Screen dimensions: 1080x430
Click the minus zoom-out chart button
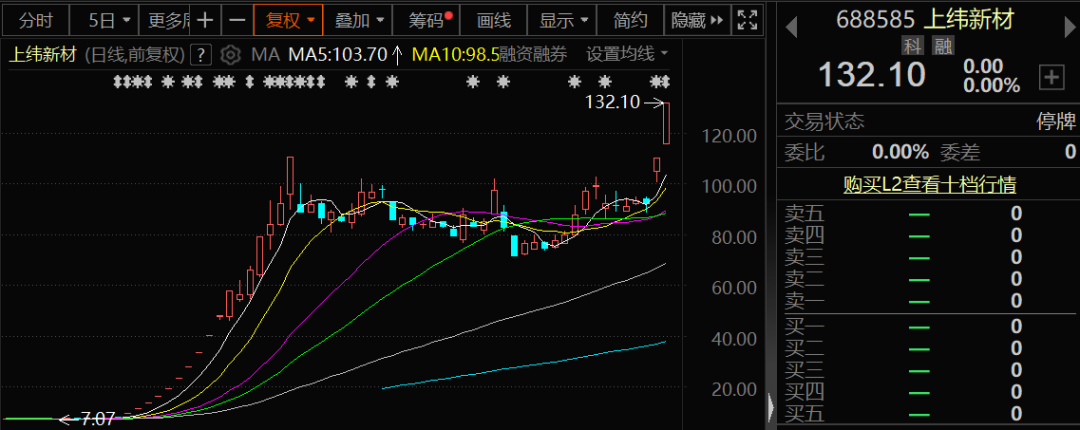click(236, 19)
